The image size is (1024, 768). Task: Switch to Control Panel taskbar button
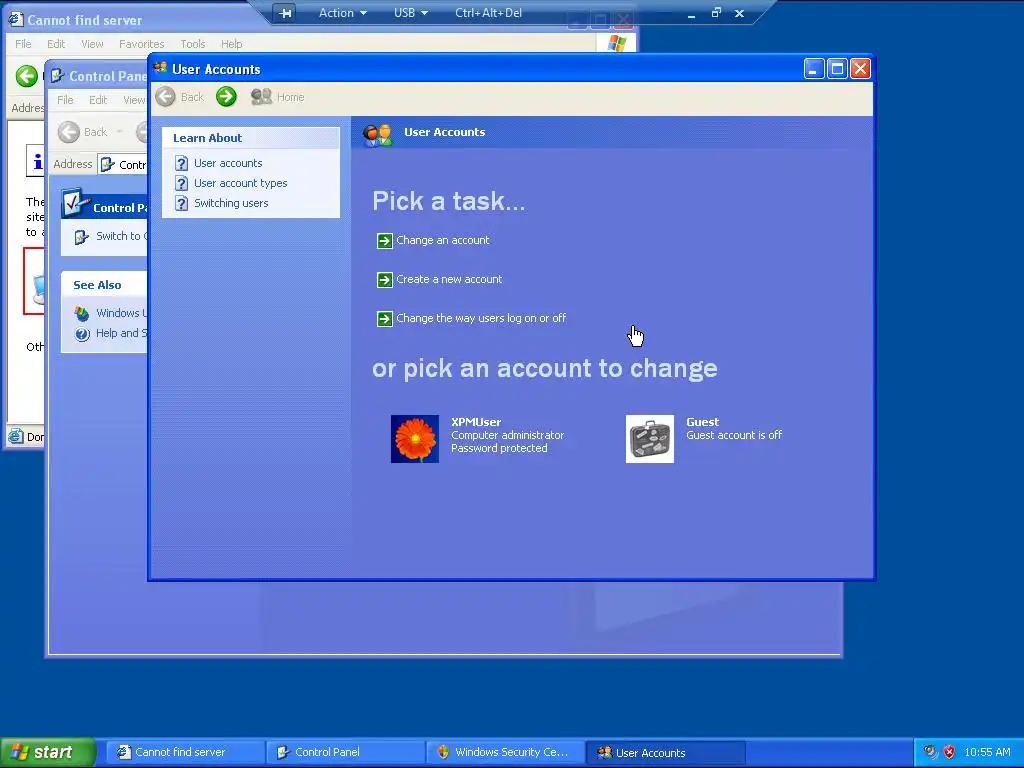(345, 752)
